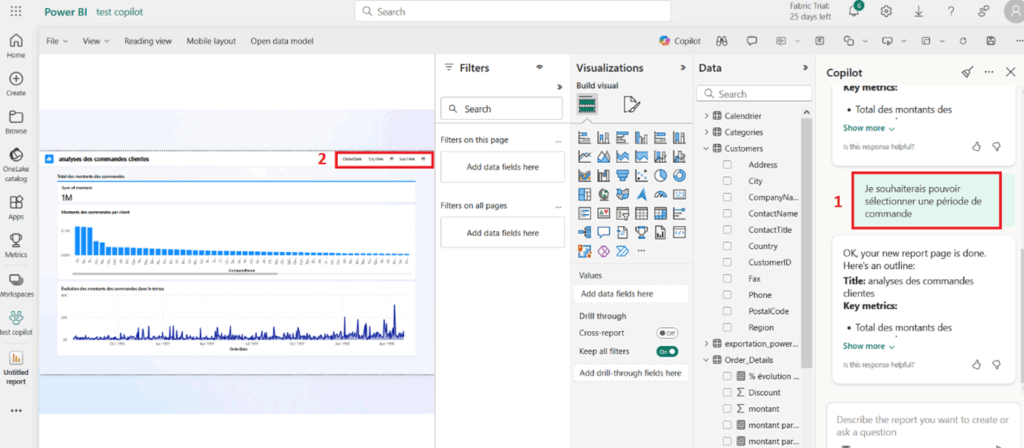Screen dimensions: 1024x448
Task: Open the File menu
Action: [x=57, y=41]
